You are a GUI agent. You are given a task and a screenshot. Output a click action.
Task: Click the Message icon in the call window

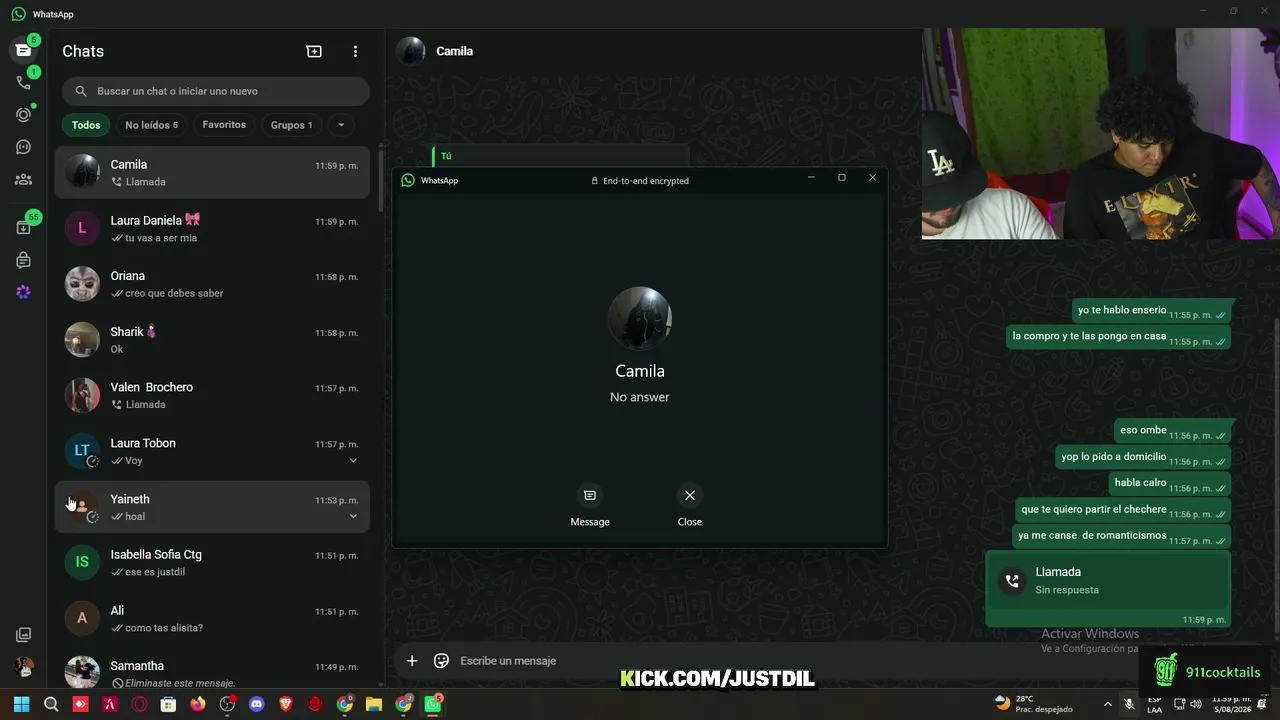[x=590, y=495]
